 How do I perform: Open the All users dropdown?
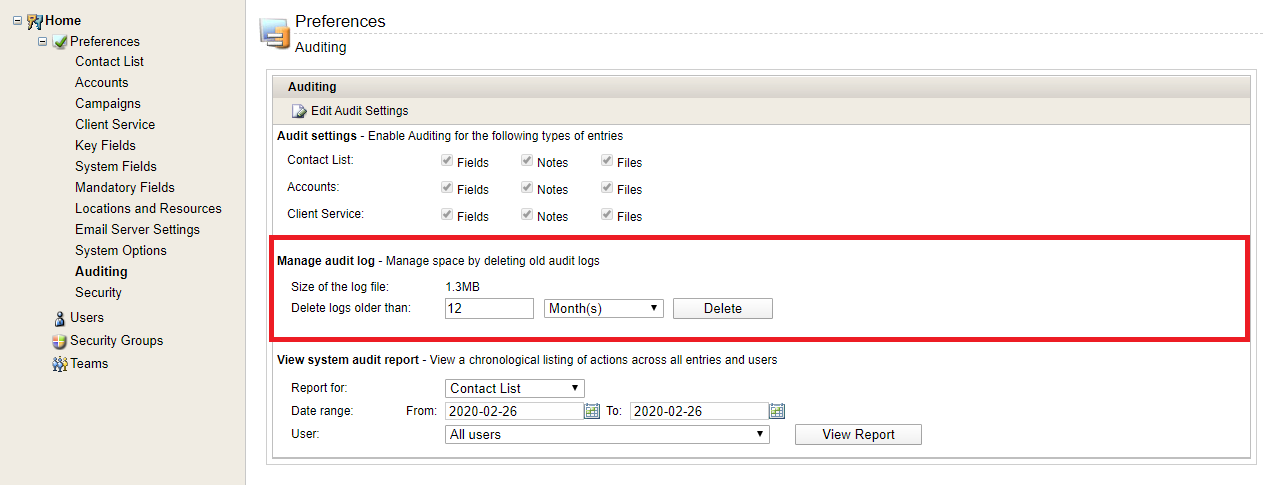coord(606,434)
